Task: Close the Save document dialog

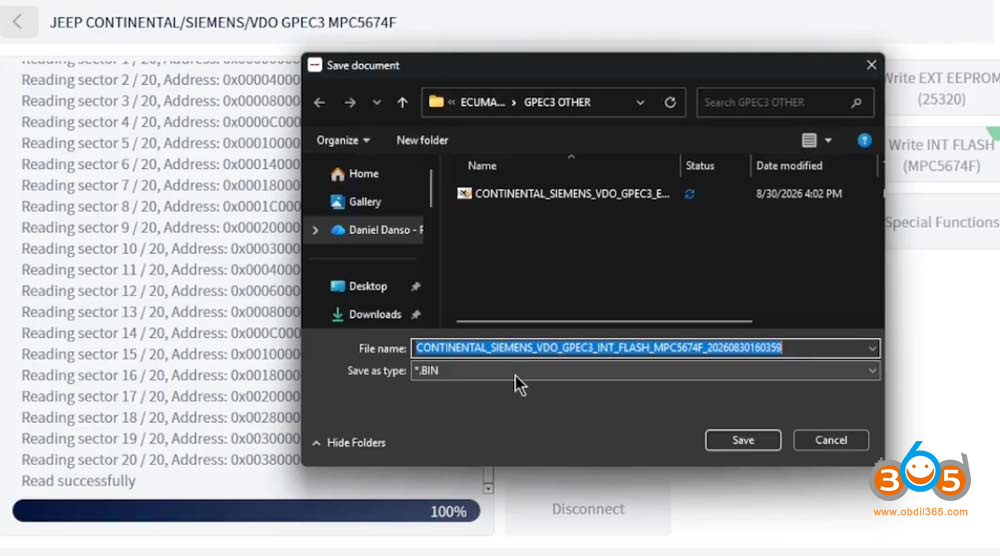Action: pos(871,65)
